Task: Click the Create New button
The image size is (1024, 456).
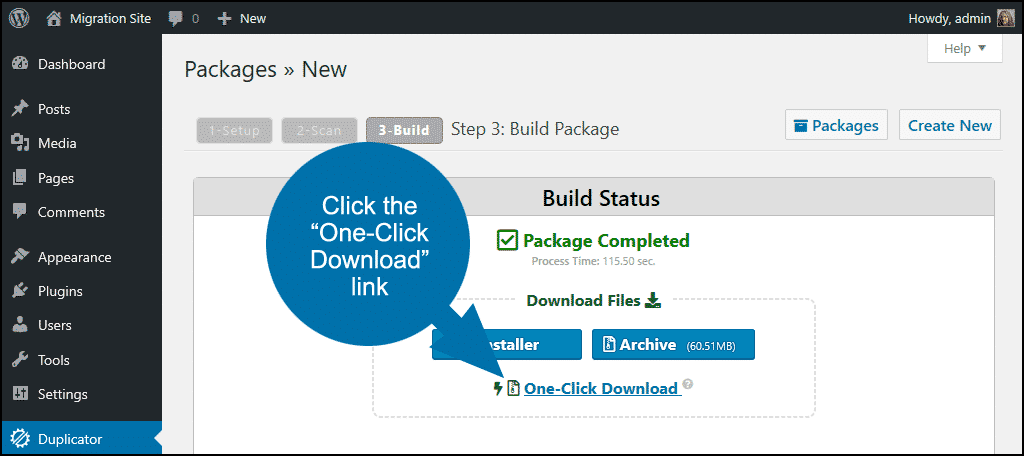Action: pos(950,125)
